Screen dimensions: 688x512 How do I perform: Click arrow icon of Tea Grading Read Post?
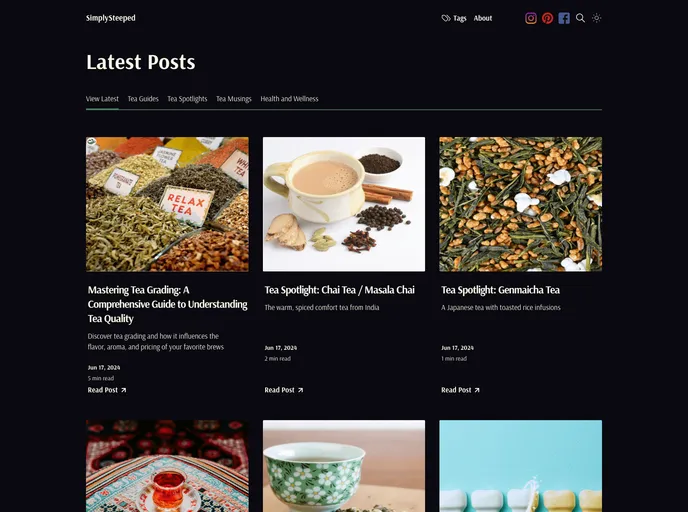[x=124, y=390]
